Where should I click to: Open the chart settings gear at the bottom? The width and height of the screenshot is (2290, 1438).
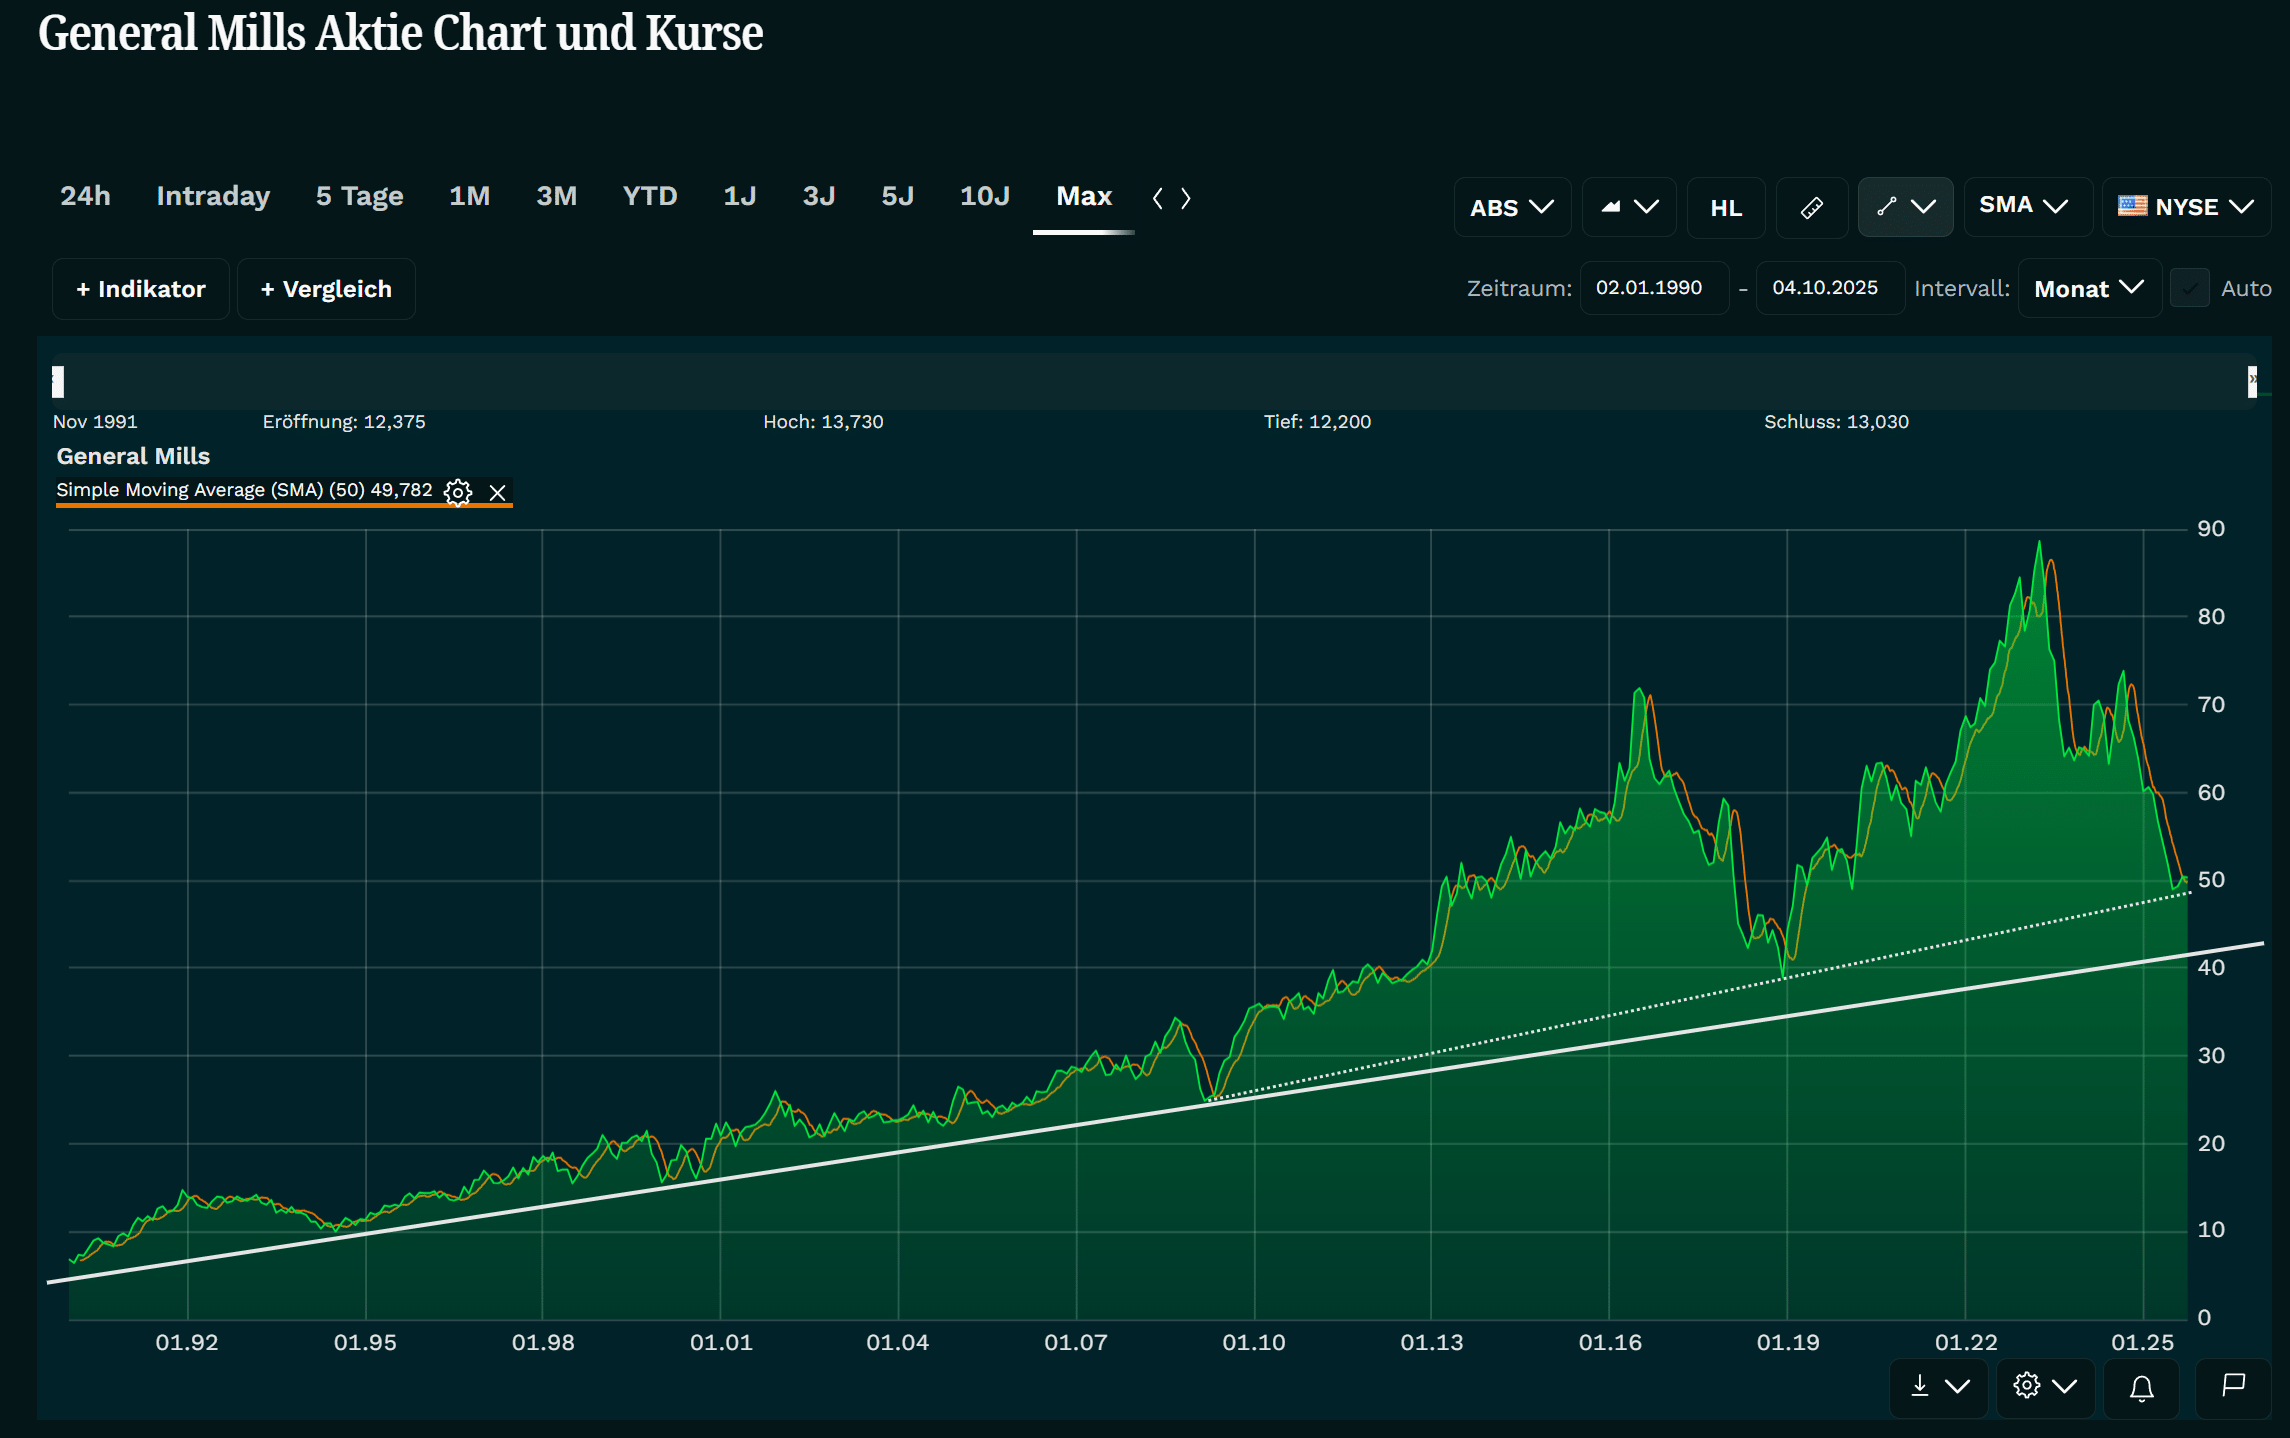pyautogui.click(x=2044, y=1386)
